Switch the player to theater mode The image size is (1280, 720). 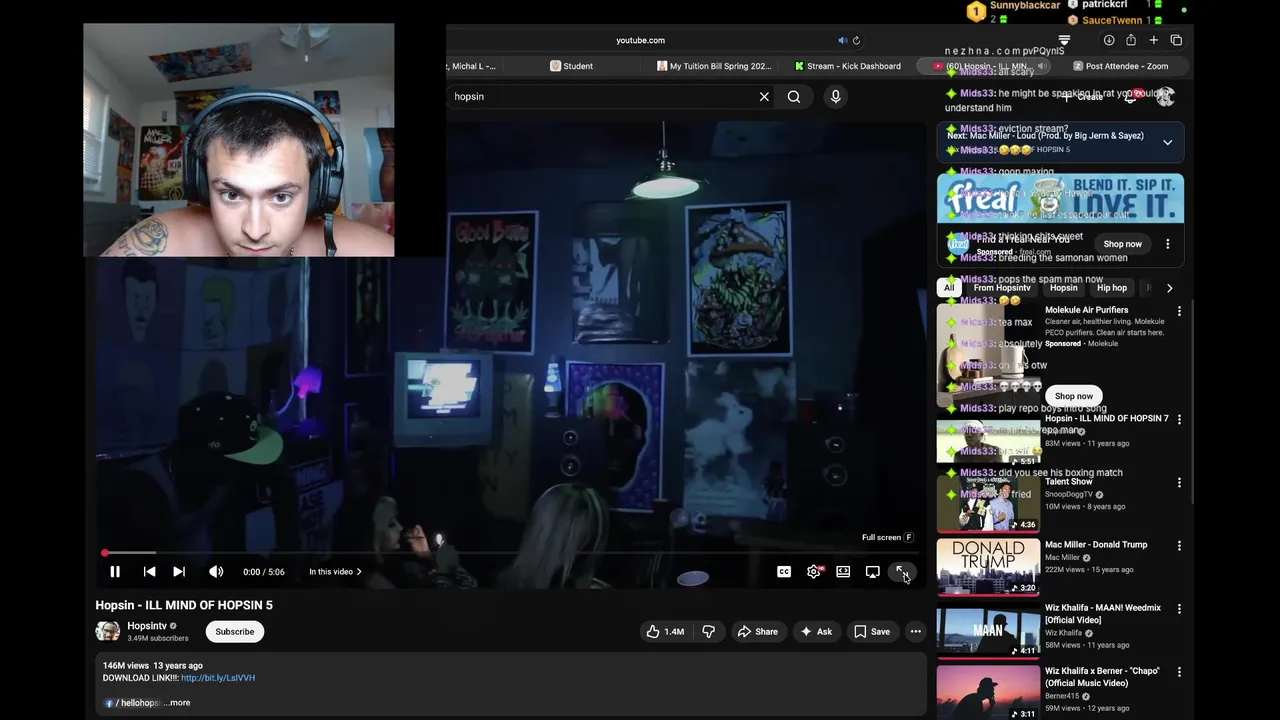tap(843, 572)
